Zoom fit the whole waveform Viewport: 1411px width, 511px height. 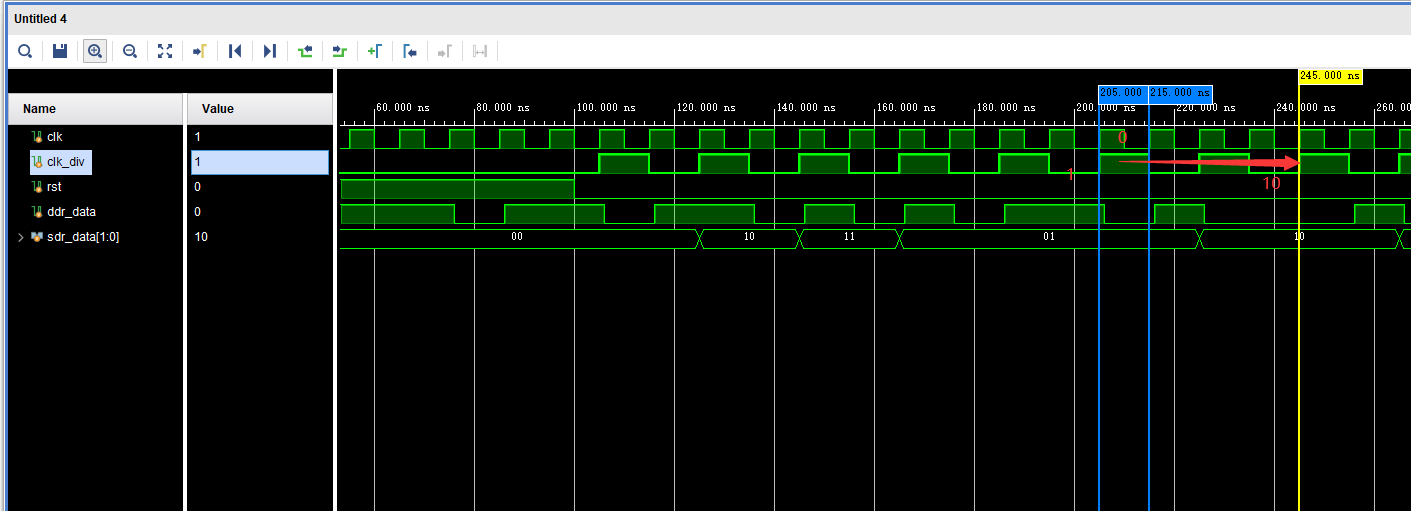pyautogui.click(x=165, y=51)
